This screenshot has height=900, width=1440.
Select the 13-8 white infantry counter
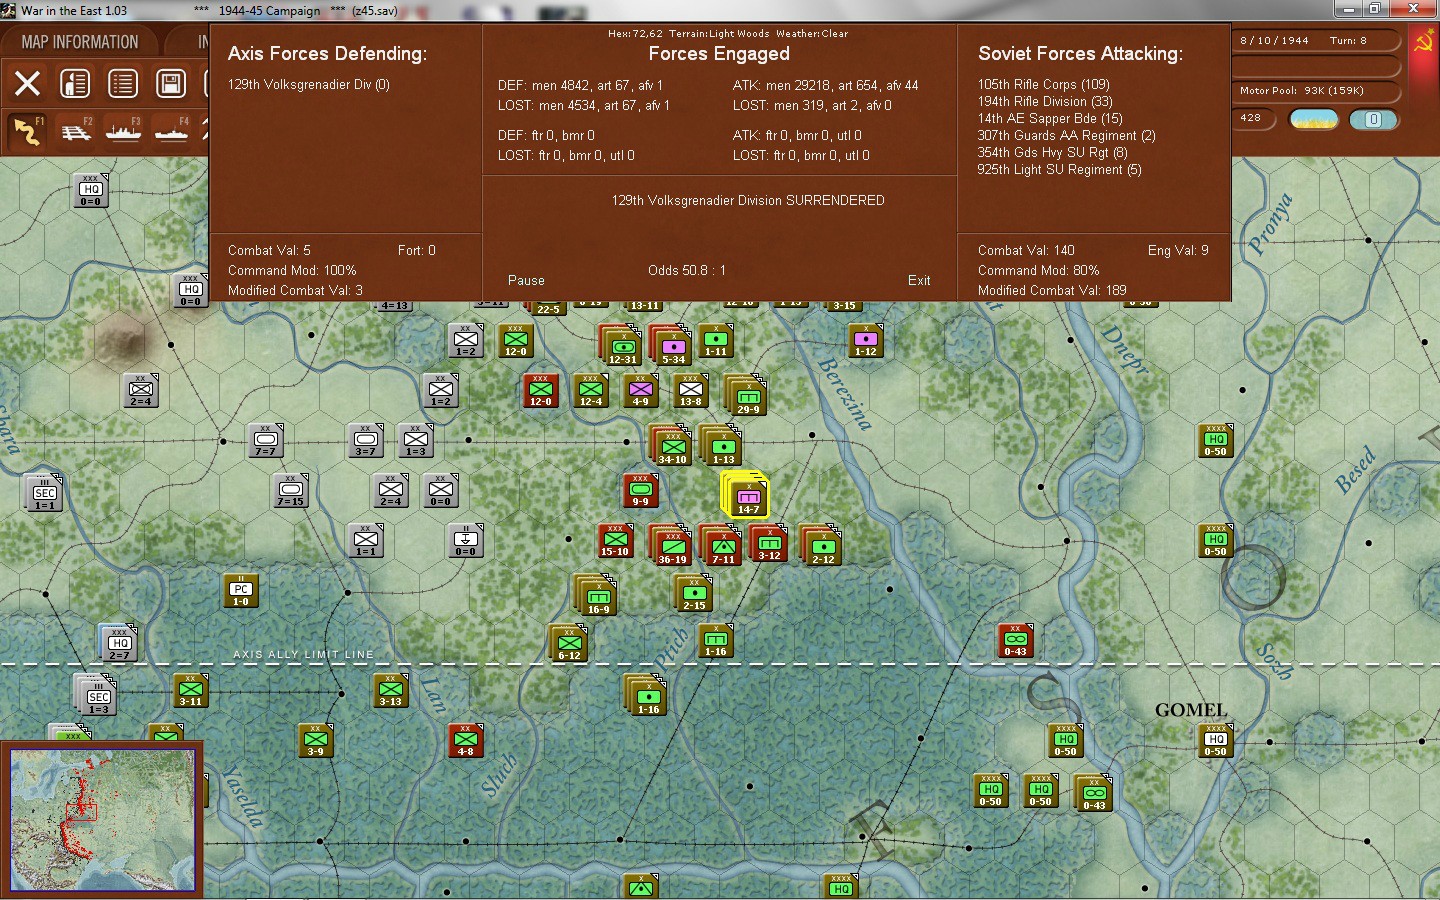coord(691,391)
